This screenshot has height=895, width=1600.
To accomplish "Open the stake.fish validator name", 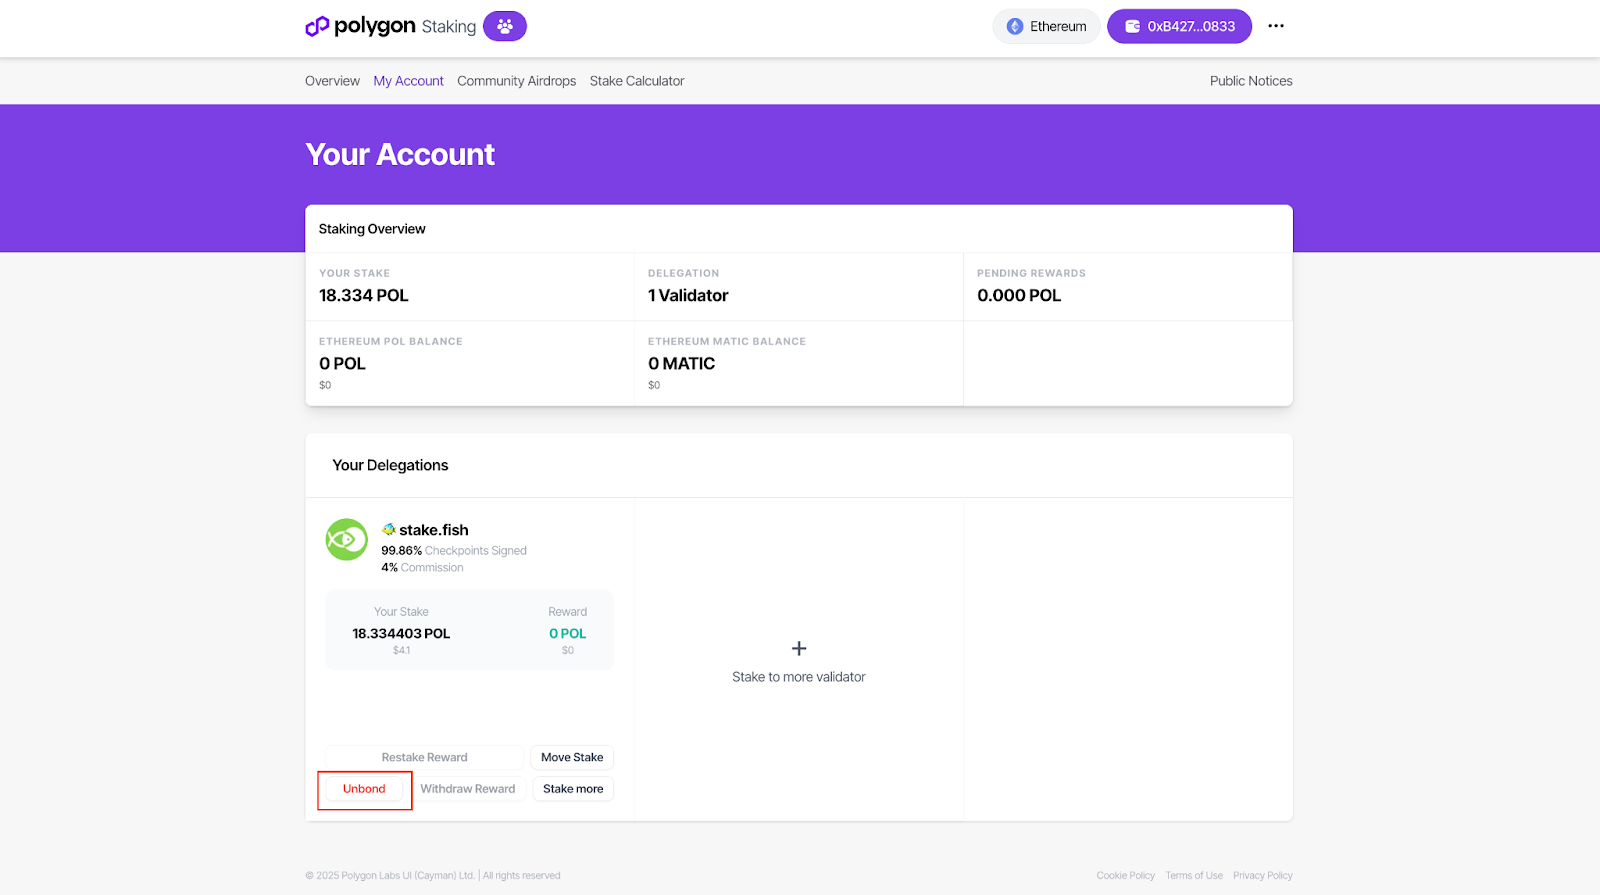I will click(434, 530).
